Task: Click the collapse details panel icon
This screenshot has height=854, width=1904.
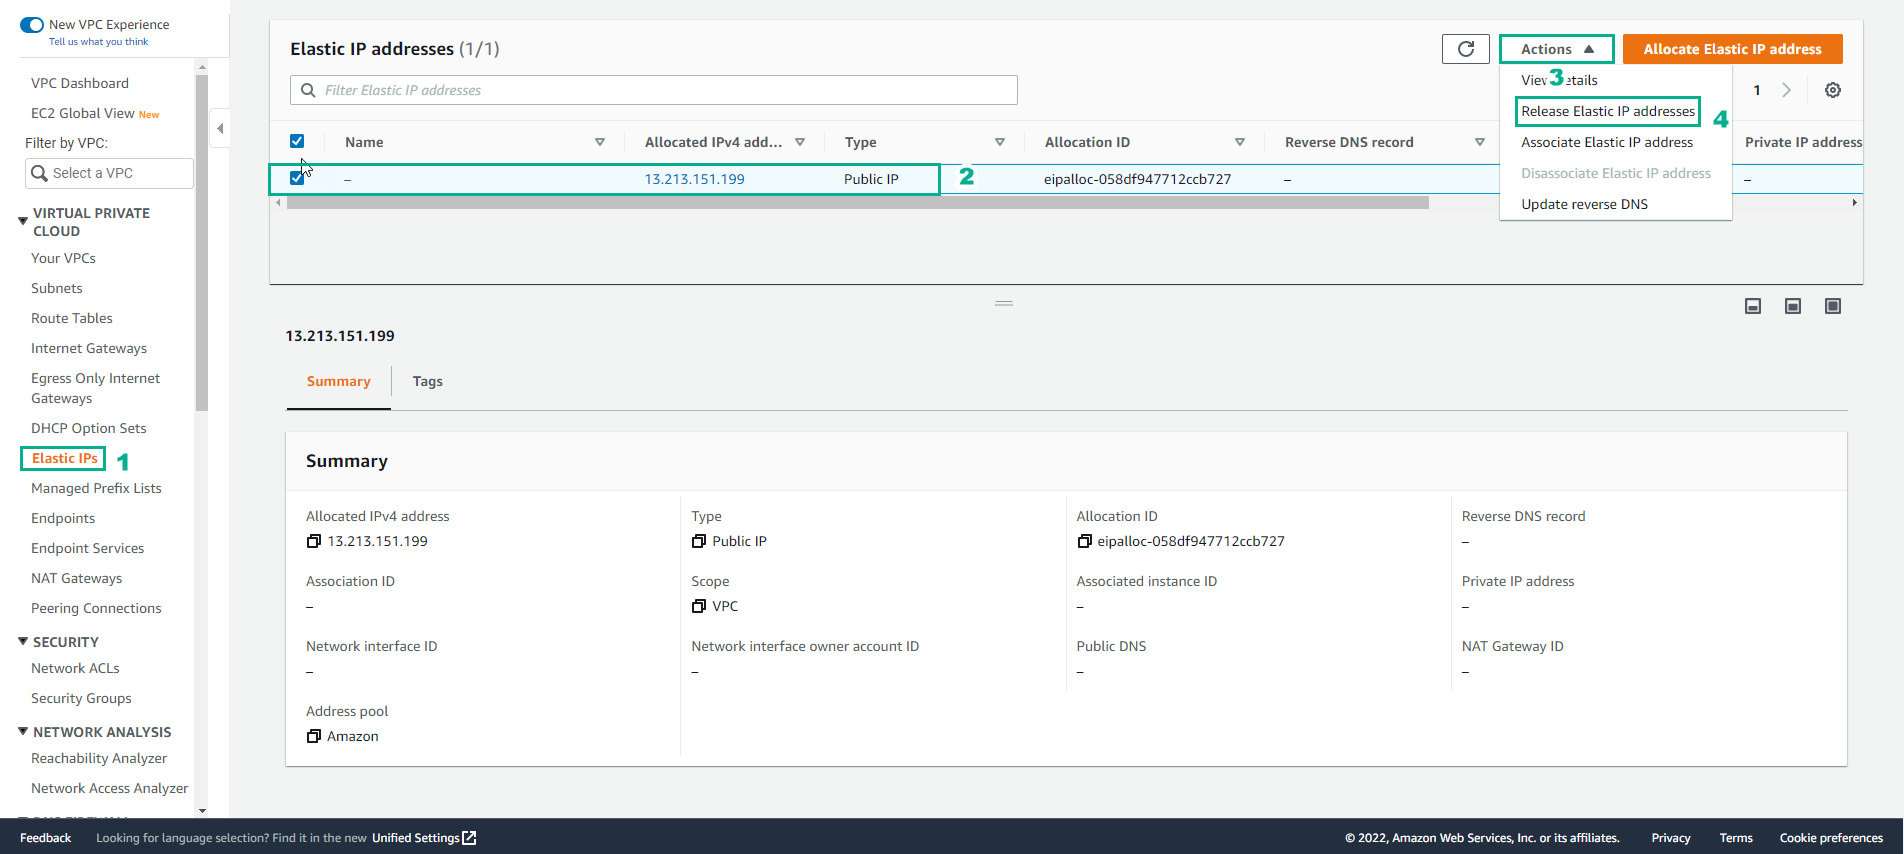Action: coord(1753,306)
